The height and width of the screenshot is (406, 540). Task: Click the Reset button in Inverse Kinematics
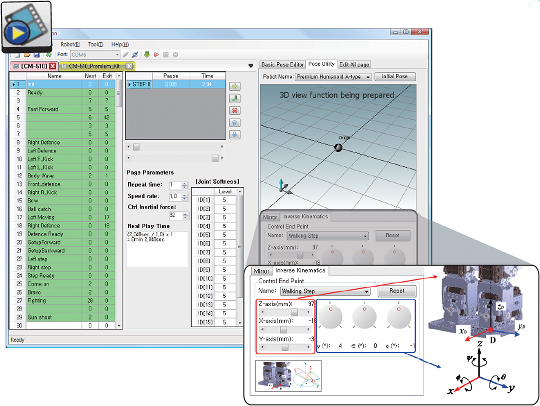397,291
